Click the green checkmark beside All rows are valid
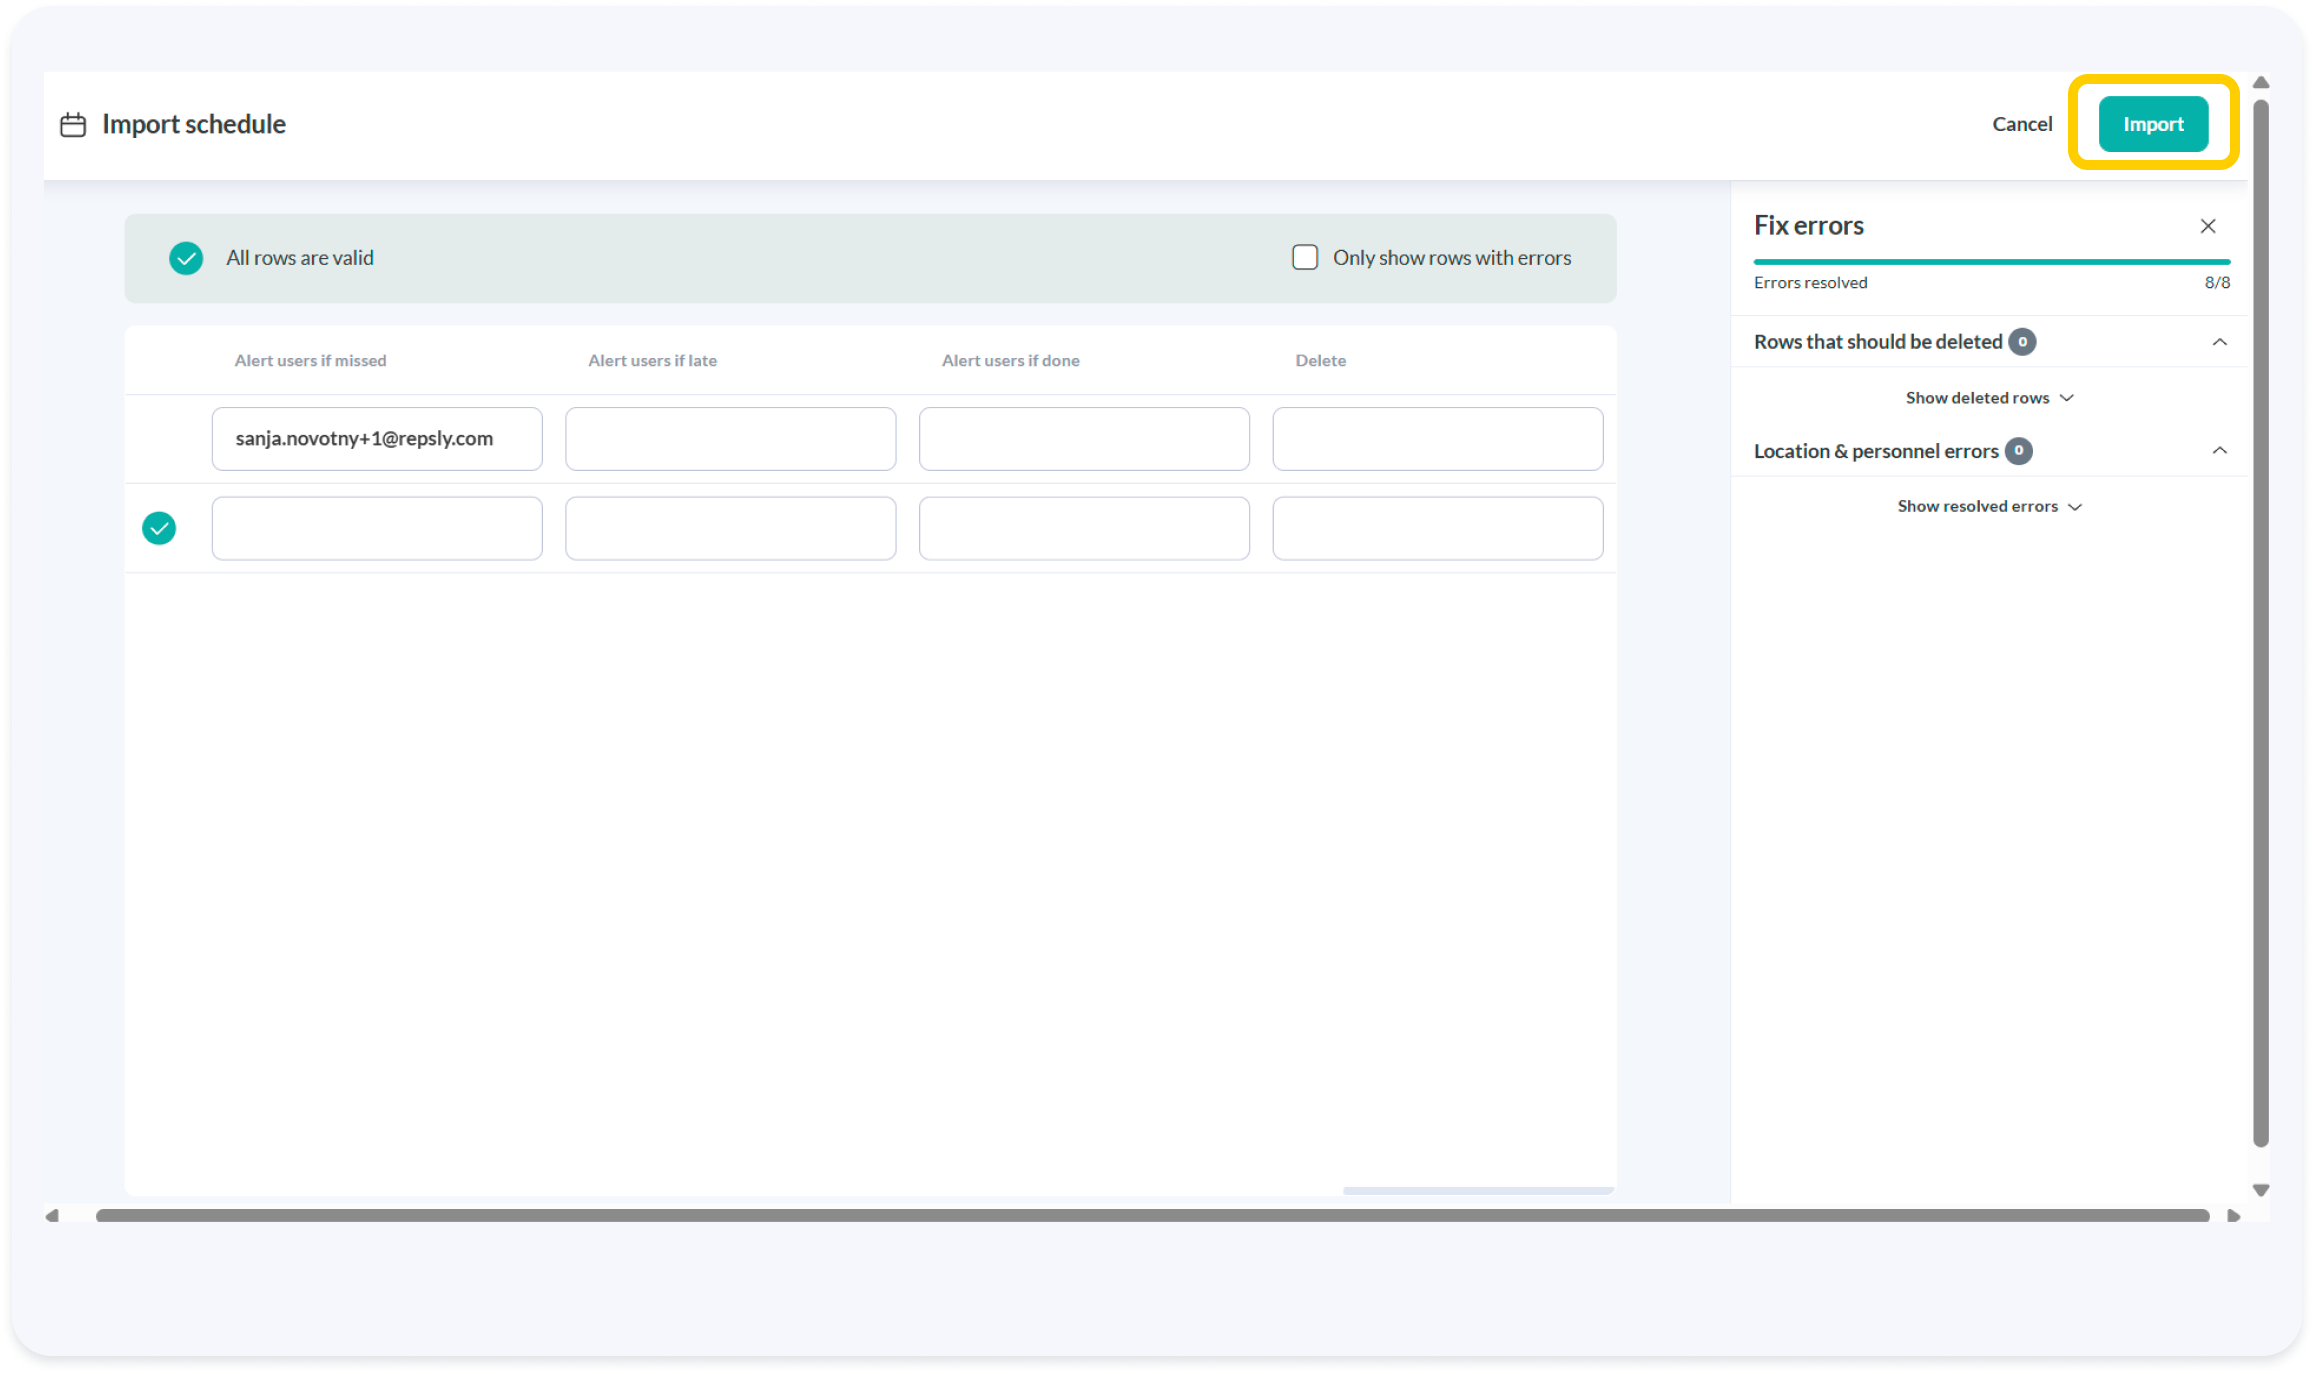 point(186,258)
